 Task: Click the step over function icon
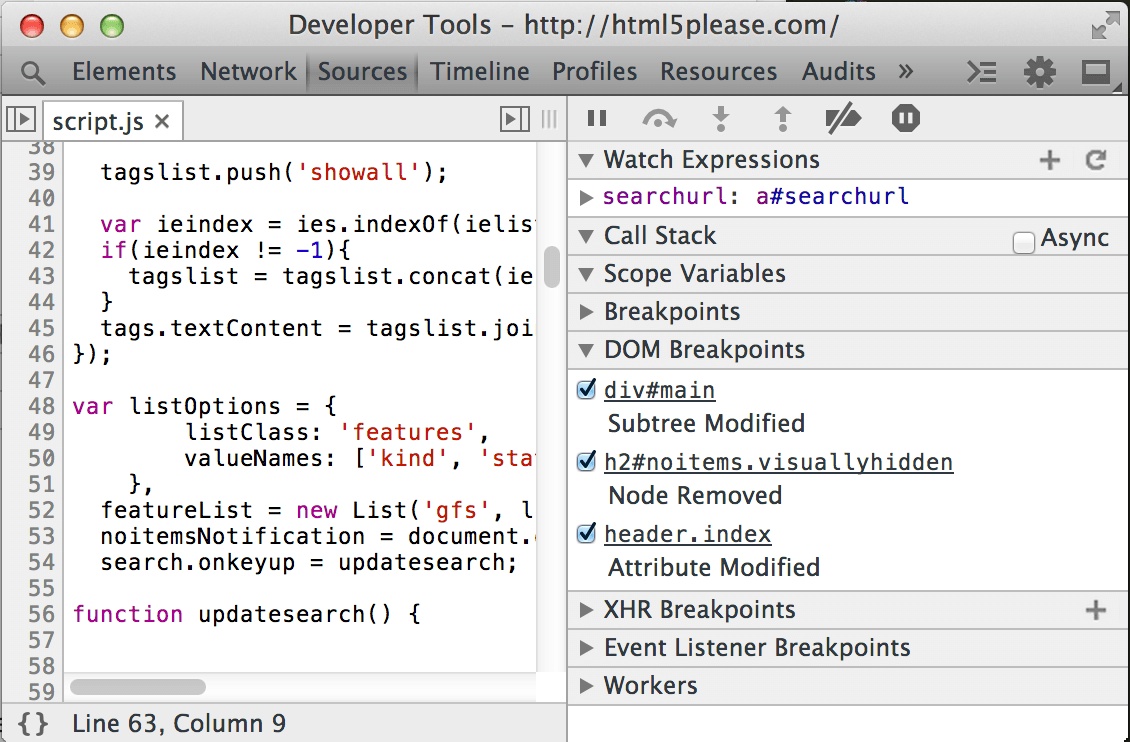658,120
